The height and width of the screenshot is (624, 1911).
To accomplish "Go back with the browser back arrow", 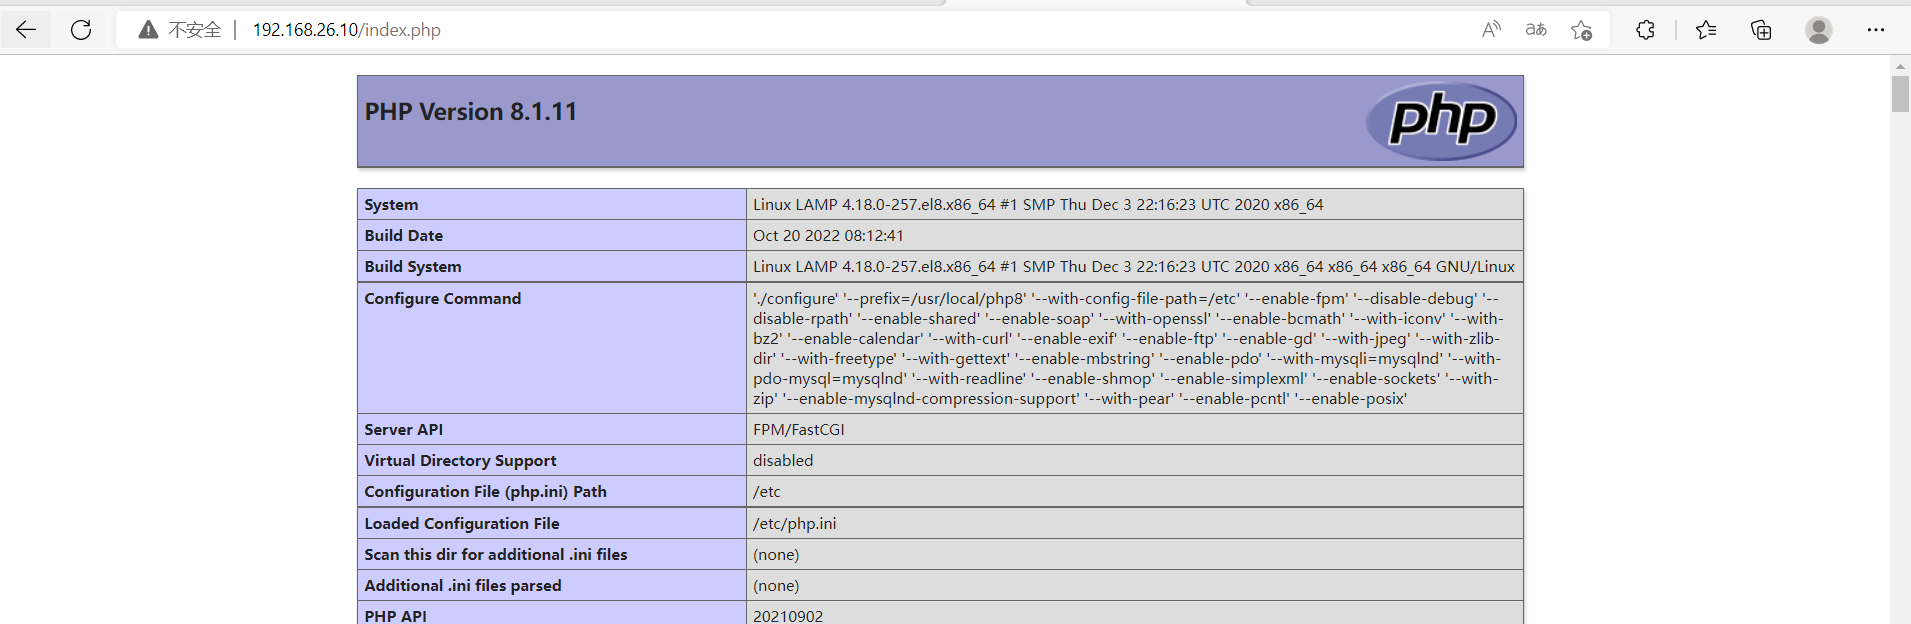I will tap(26, 30).
